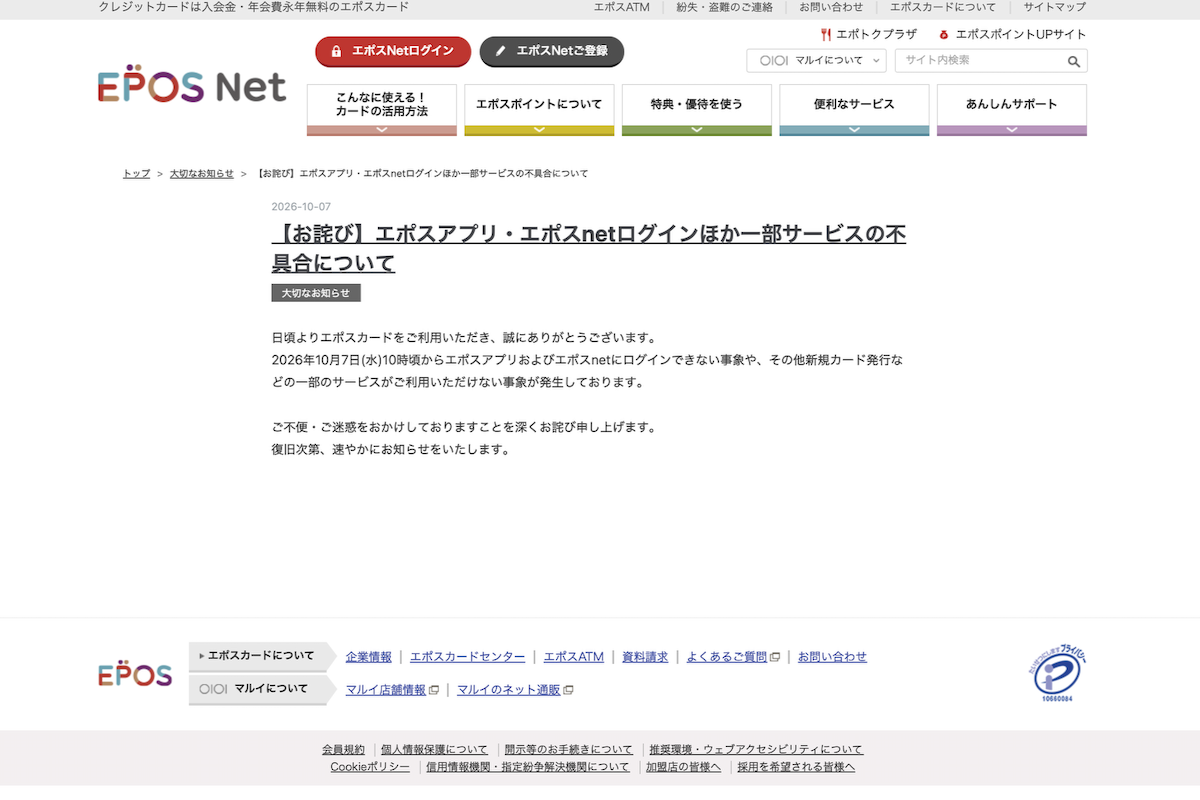Open お問い合わせ in top utility bar

831,7
